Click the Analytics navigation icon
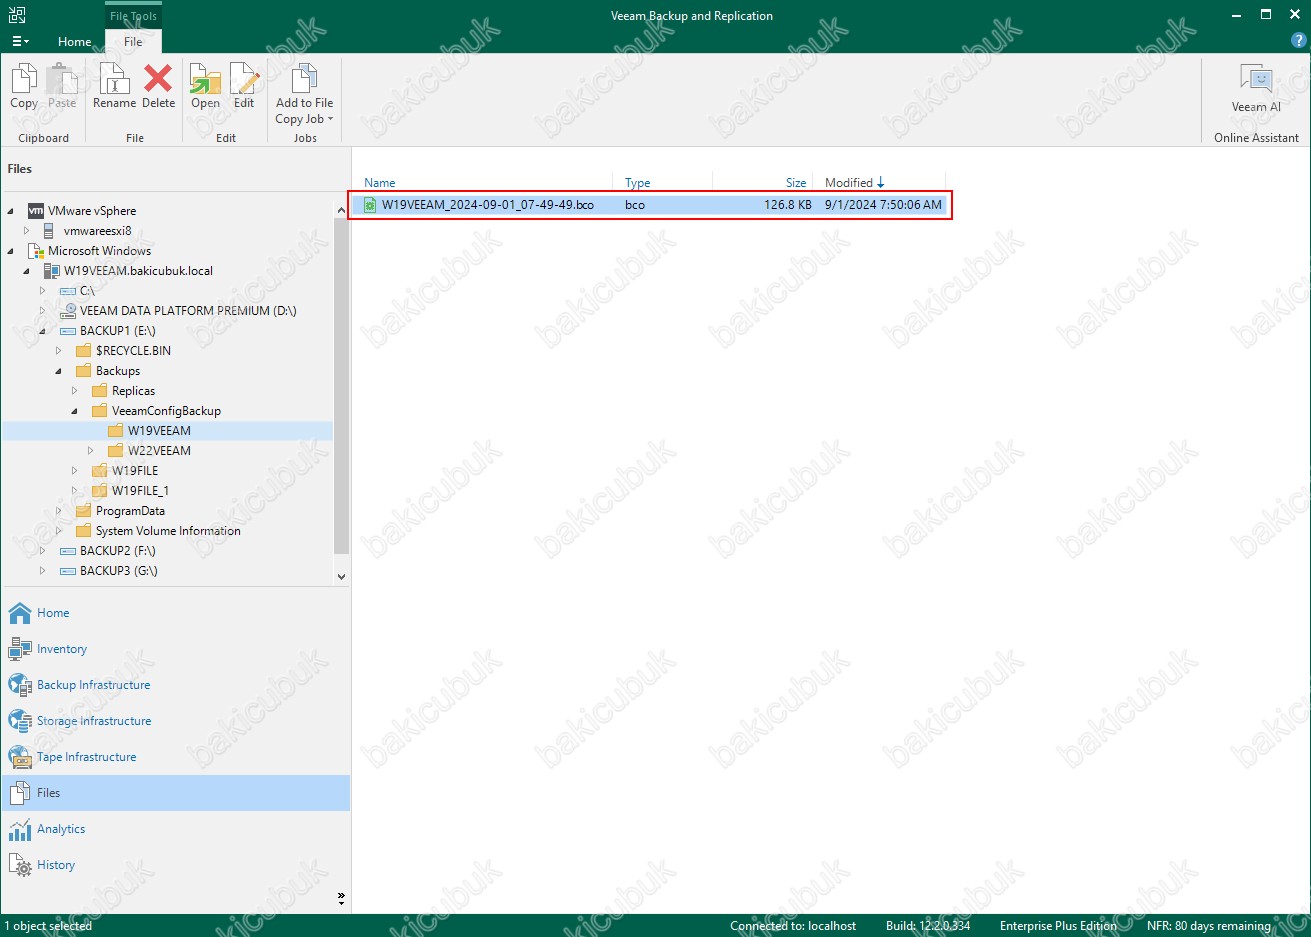Image resolution: width=1311 pixels, height=937 pixels. click(20, 829)
